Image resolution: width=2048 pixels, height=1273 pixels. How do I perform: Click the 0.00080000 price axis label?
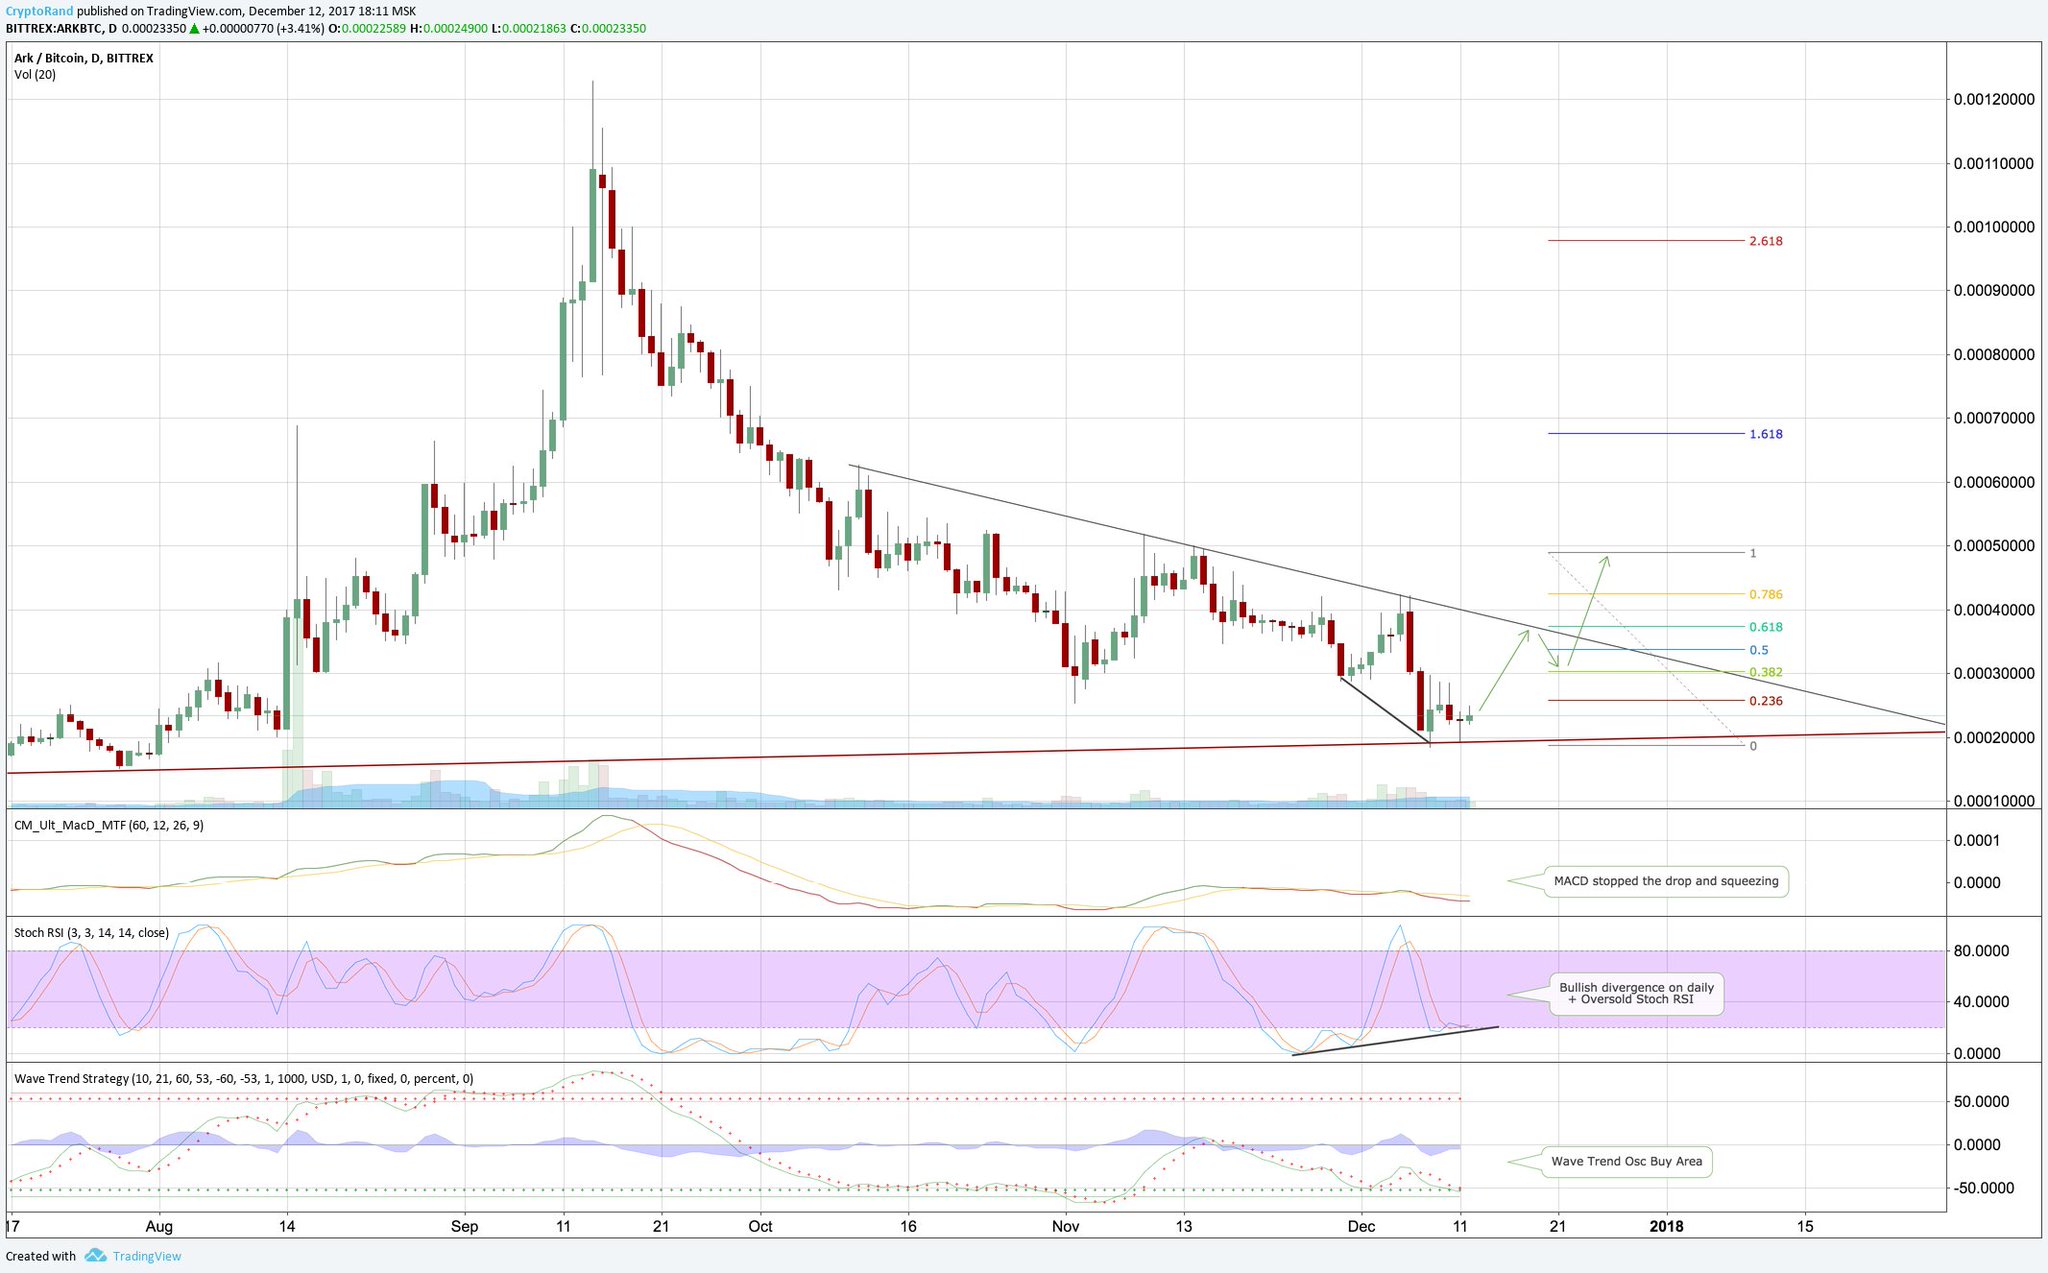coord(1993,354)
